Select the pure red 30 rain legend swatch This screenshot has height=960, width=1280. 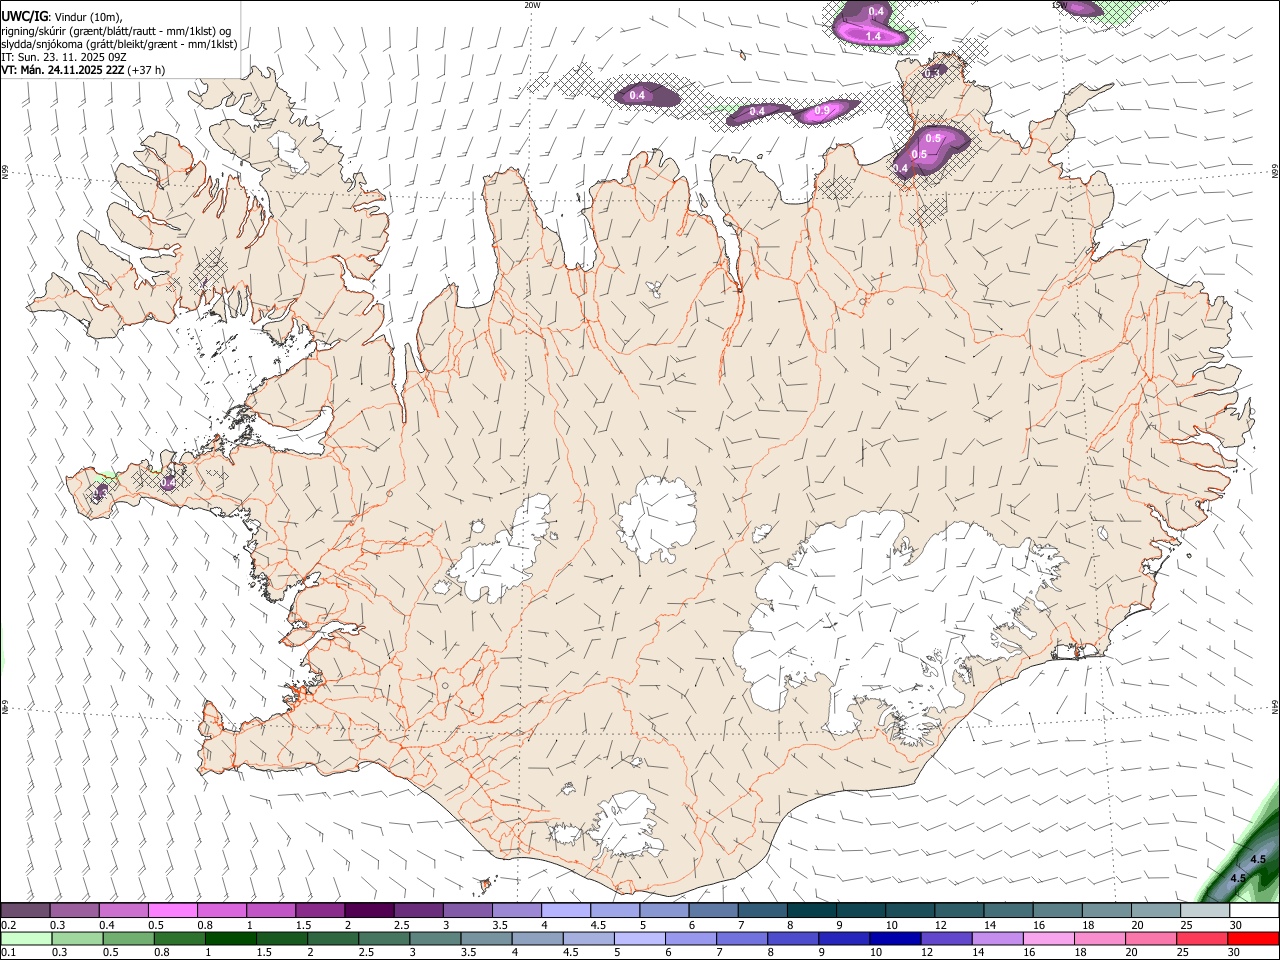click(x=1252, y=938)
